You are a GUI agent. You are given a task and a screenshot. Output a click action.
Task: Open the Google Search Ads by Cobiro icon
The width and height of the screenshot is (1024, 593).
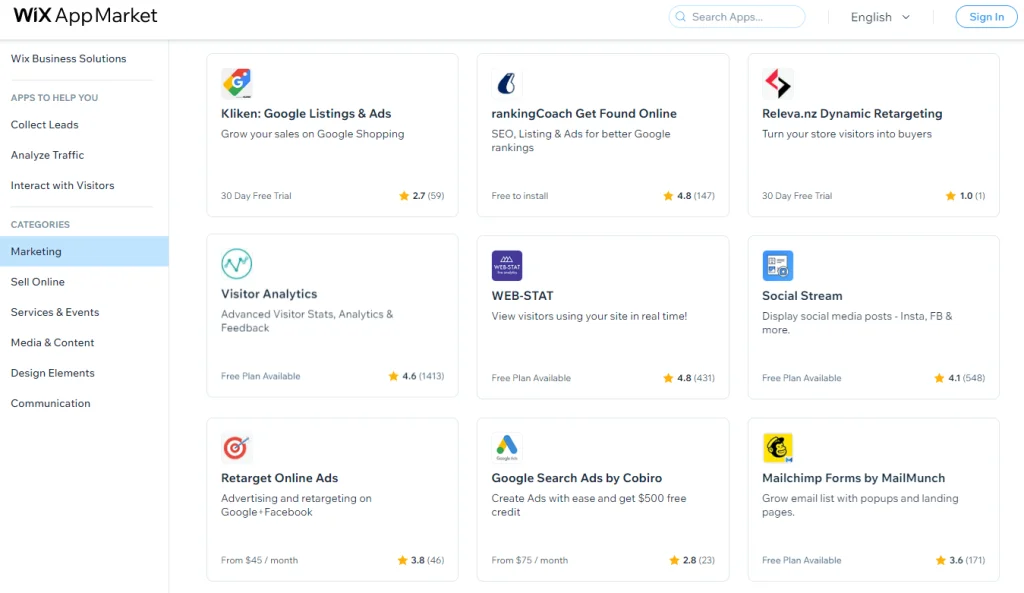(x=507, y=447)
